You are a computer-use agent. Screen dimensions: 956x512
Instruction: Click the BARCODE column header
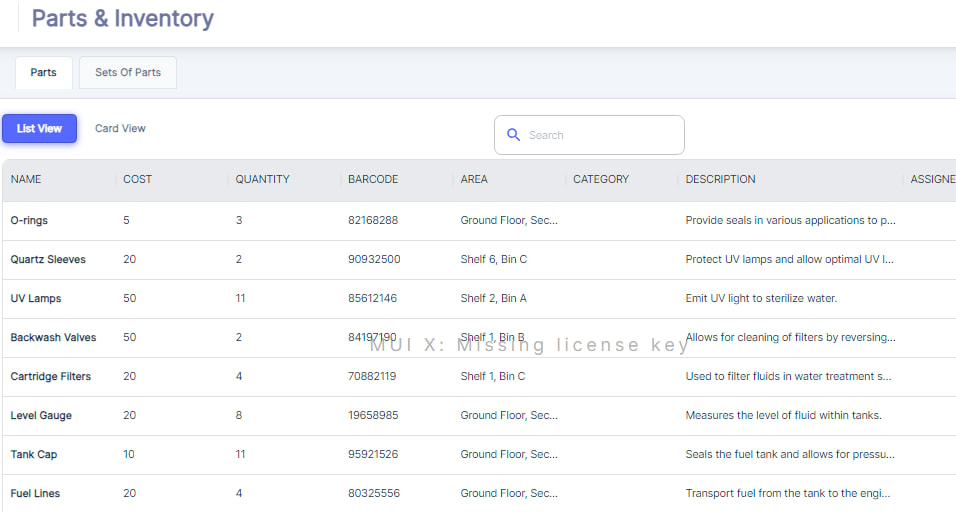tap(373, 180)
